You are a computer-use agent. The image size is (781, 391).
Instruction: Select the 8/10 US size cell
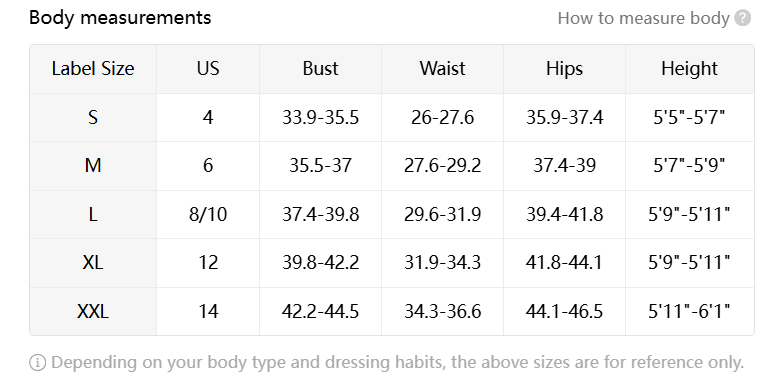point(208,214)
